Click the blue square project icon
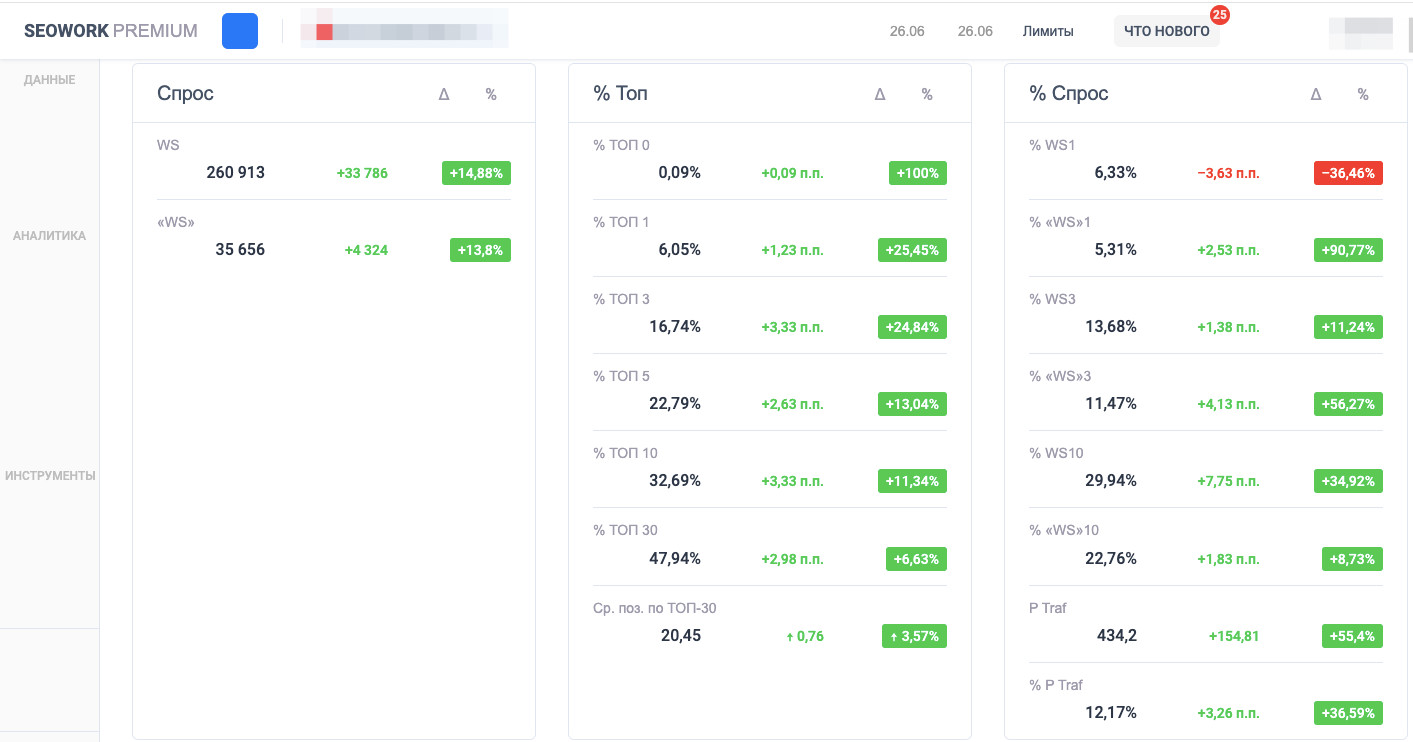Screen dimensions: 1413x742 (240, 31)
